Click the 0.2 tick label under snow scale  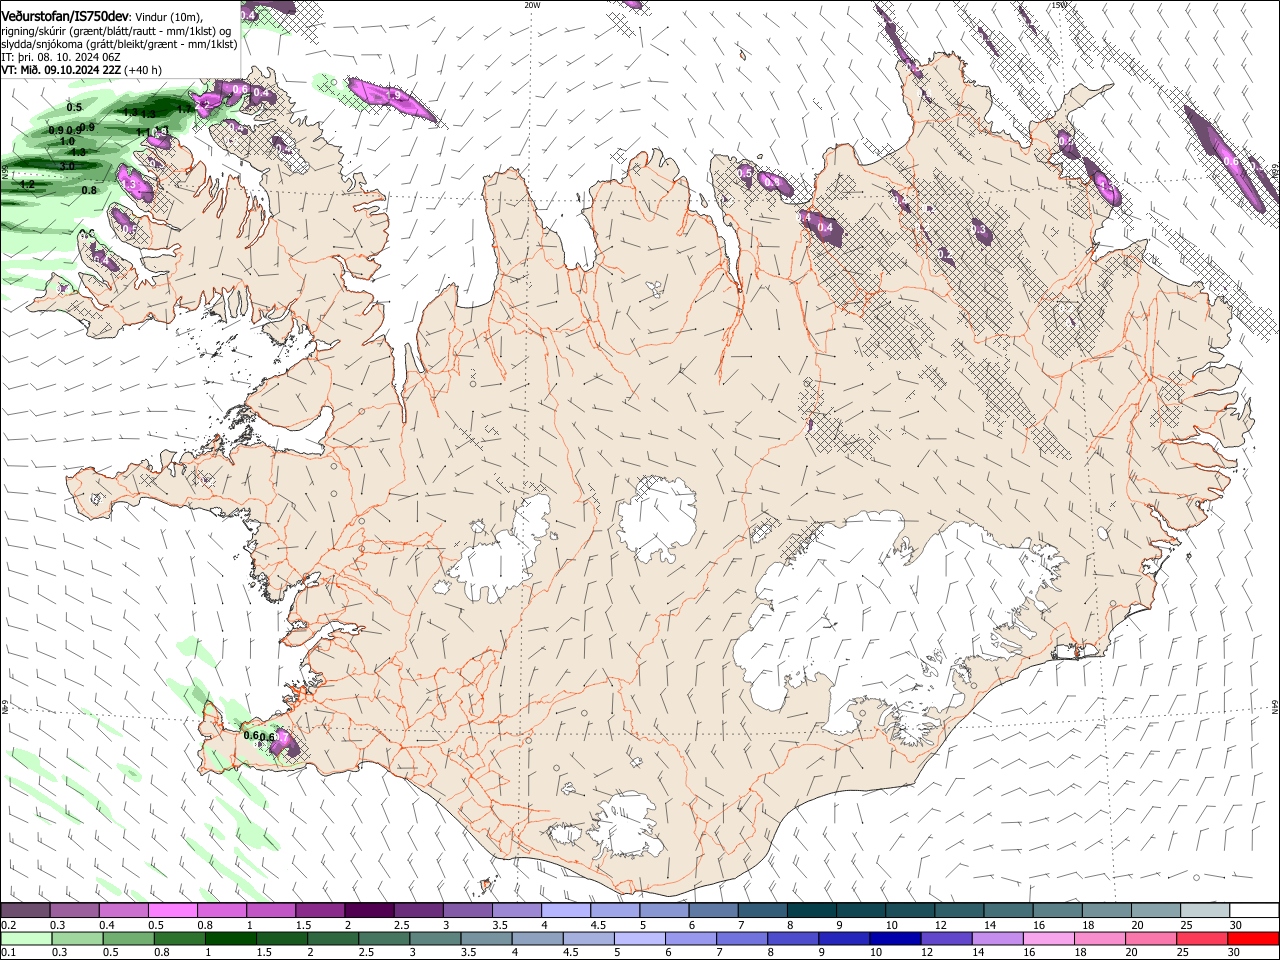[x=9, y=925]
